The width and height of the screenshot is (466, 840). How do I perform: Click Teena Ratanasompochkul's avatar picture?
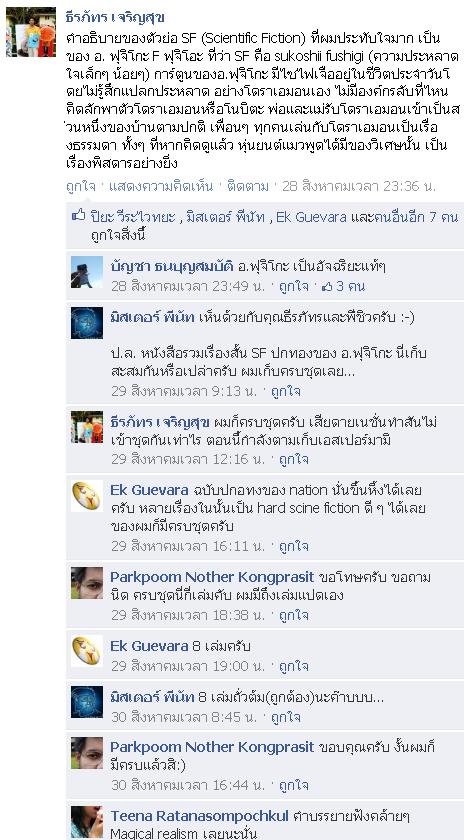(87, 822)
